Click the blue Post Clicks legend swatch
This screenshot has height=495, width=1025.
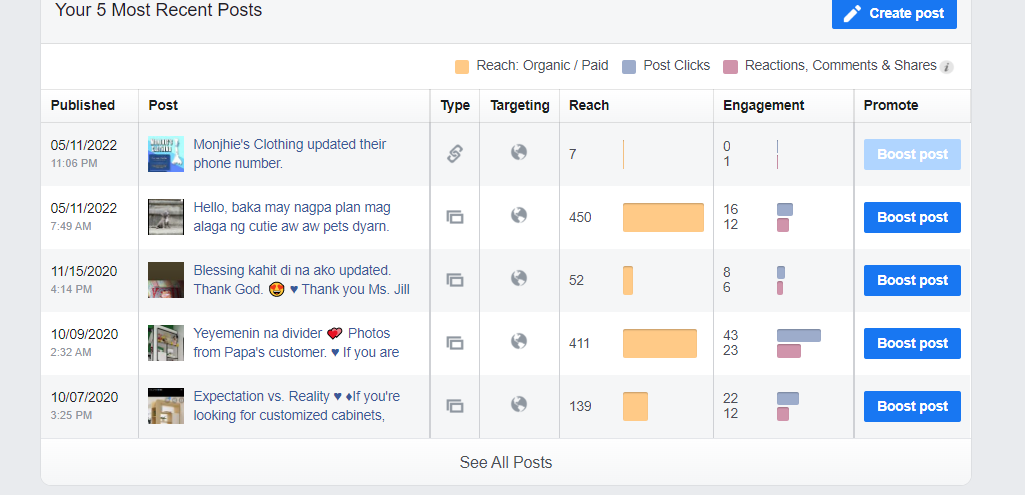(628, 67)
